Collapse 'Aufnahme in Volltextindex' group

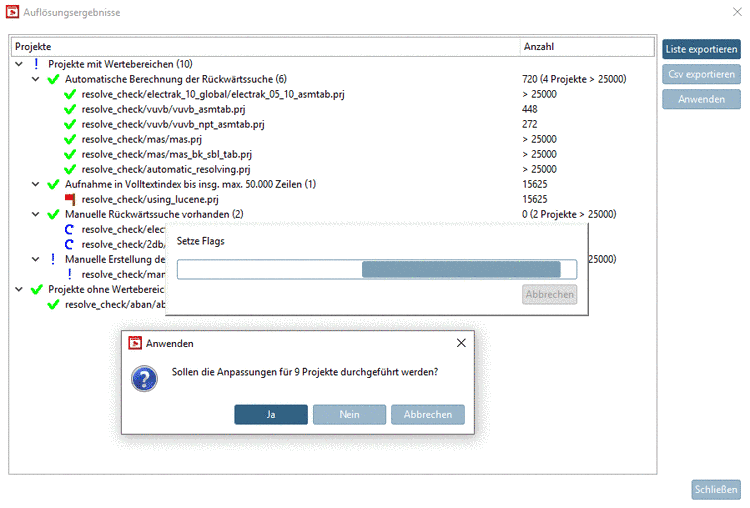point(35,184)
